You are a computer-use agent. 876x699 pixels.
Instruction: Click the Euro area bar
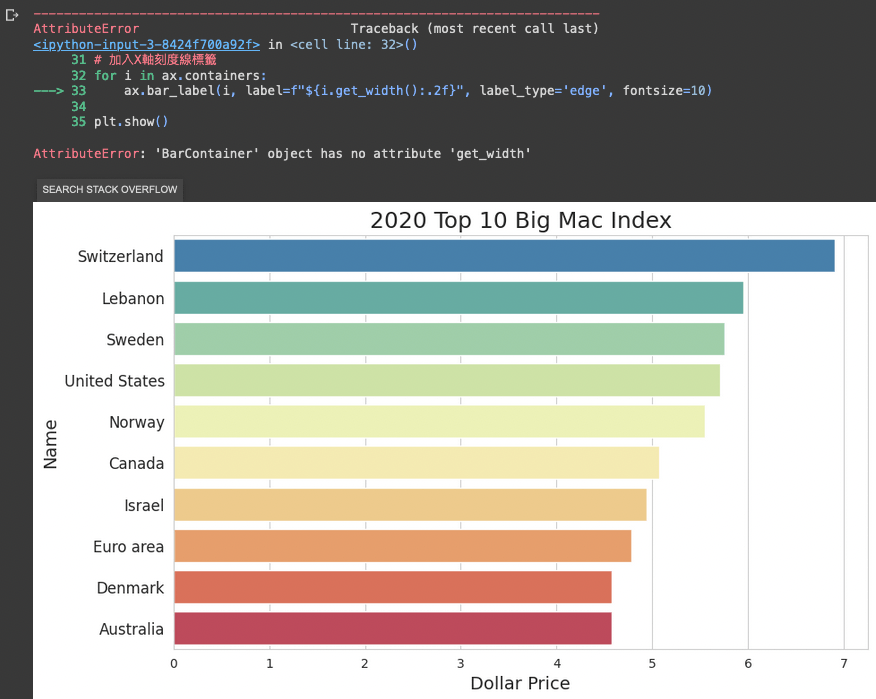point(403,546)
